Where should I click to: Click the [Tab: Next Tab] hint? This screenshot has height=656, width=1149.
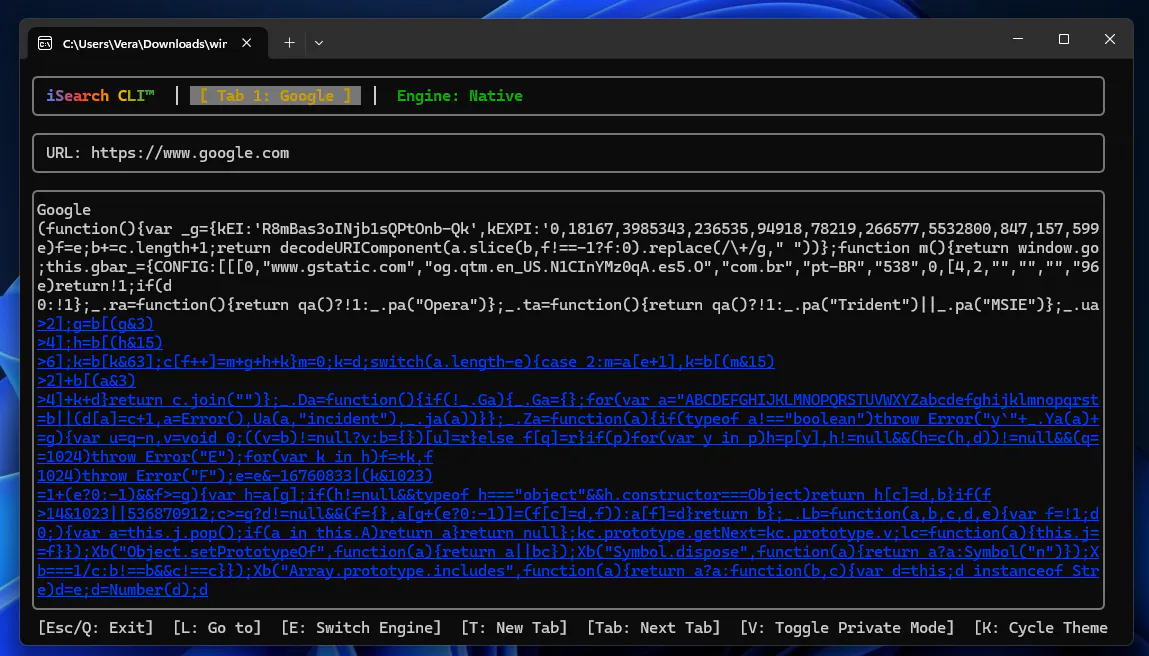[x=654, y=628]
